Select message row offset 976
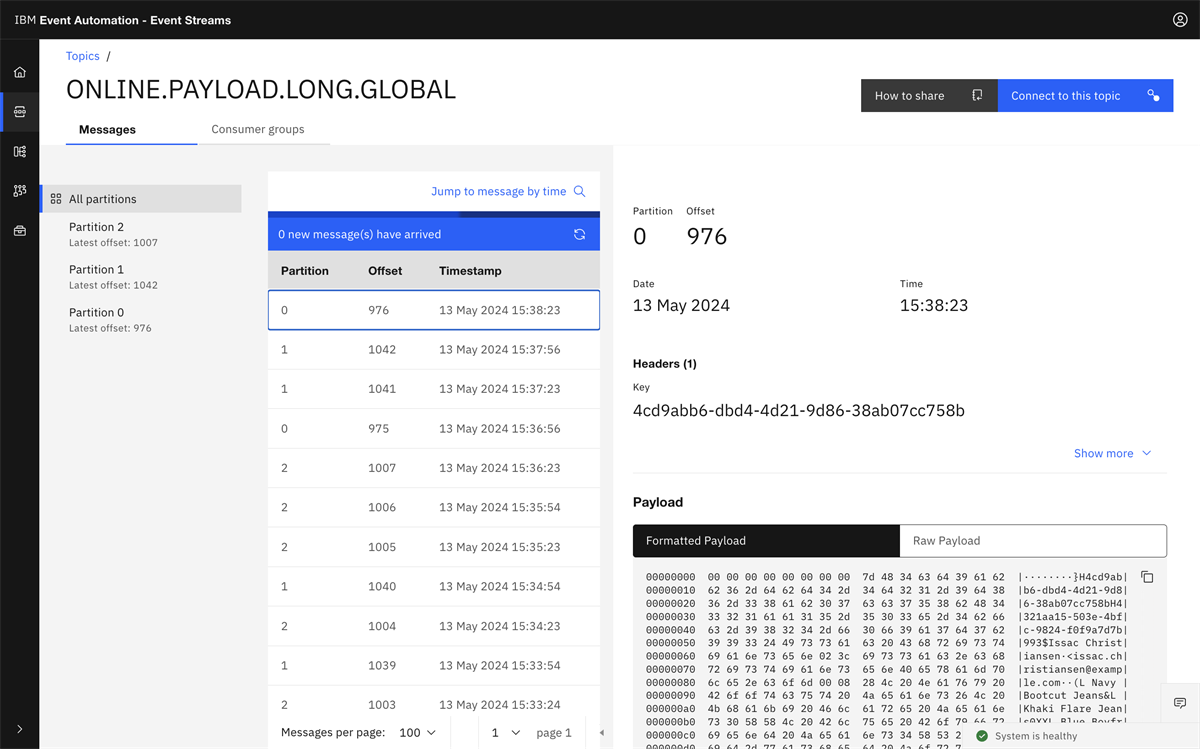 (x=434, y=310)
